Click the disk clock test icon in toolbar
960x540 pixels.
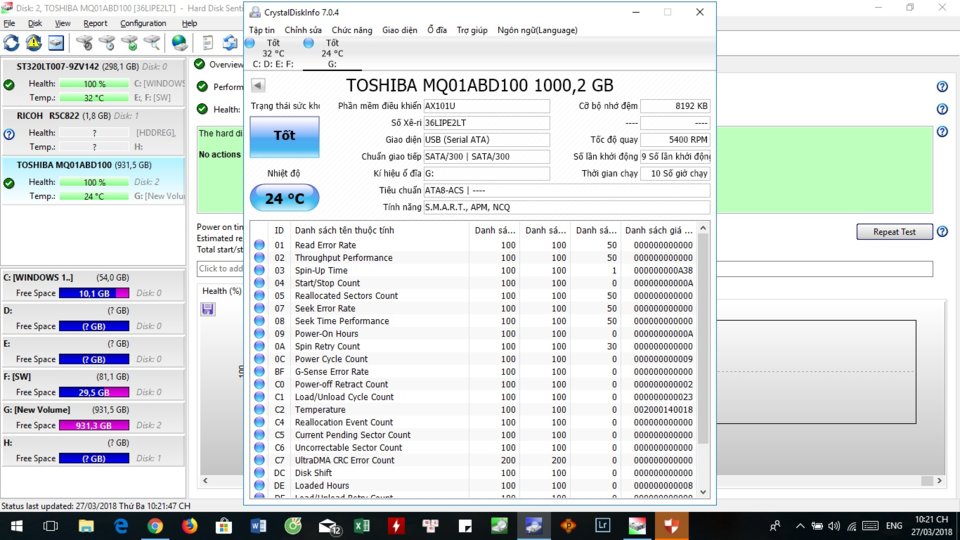pos(107,42)
